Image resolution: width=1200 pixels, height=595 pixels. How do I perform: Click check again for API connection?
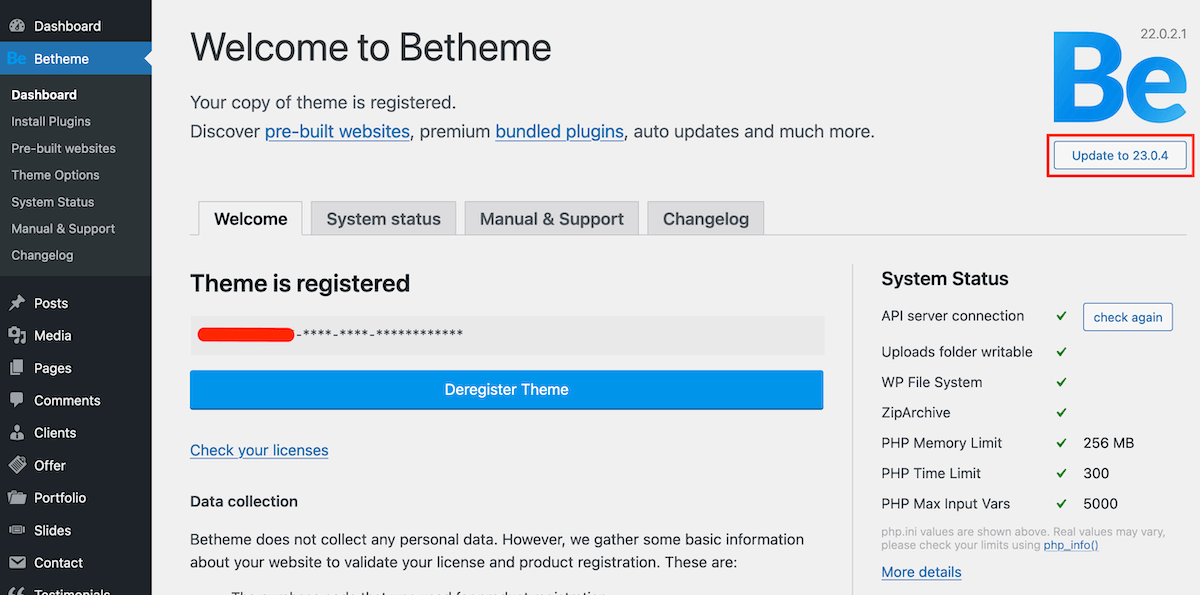[1127, 317]
